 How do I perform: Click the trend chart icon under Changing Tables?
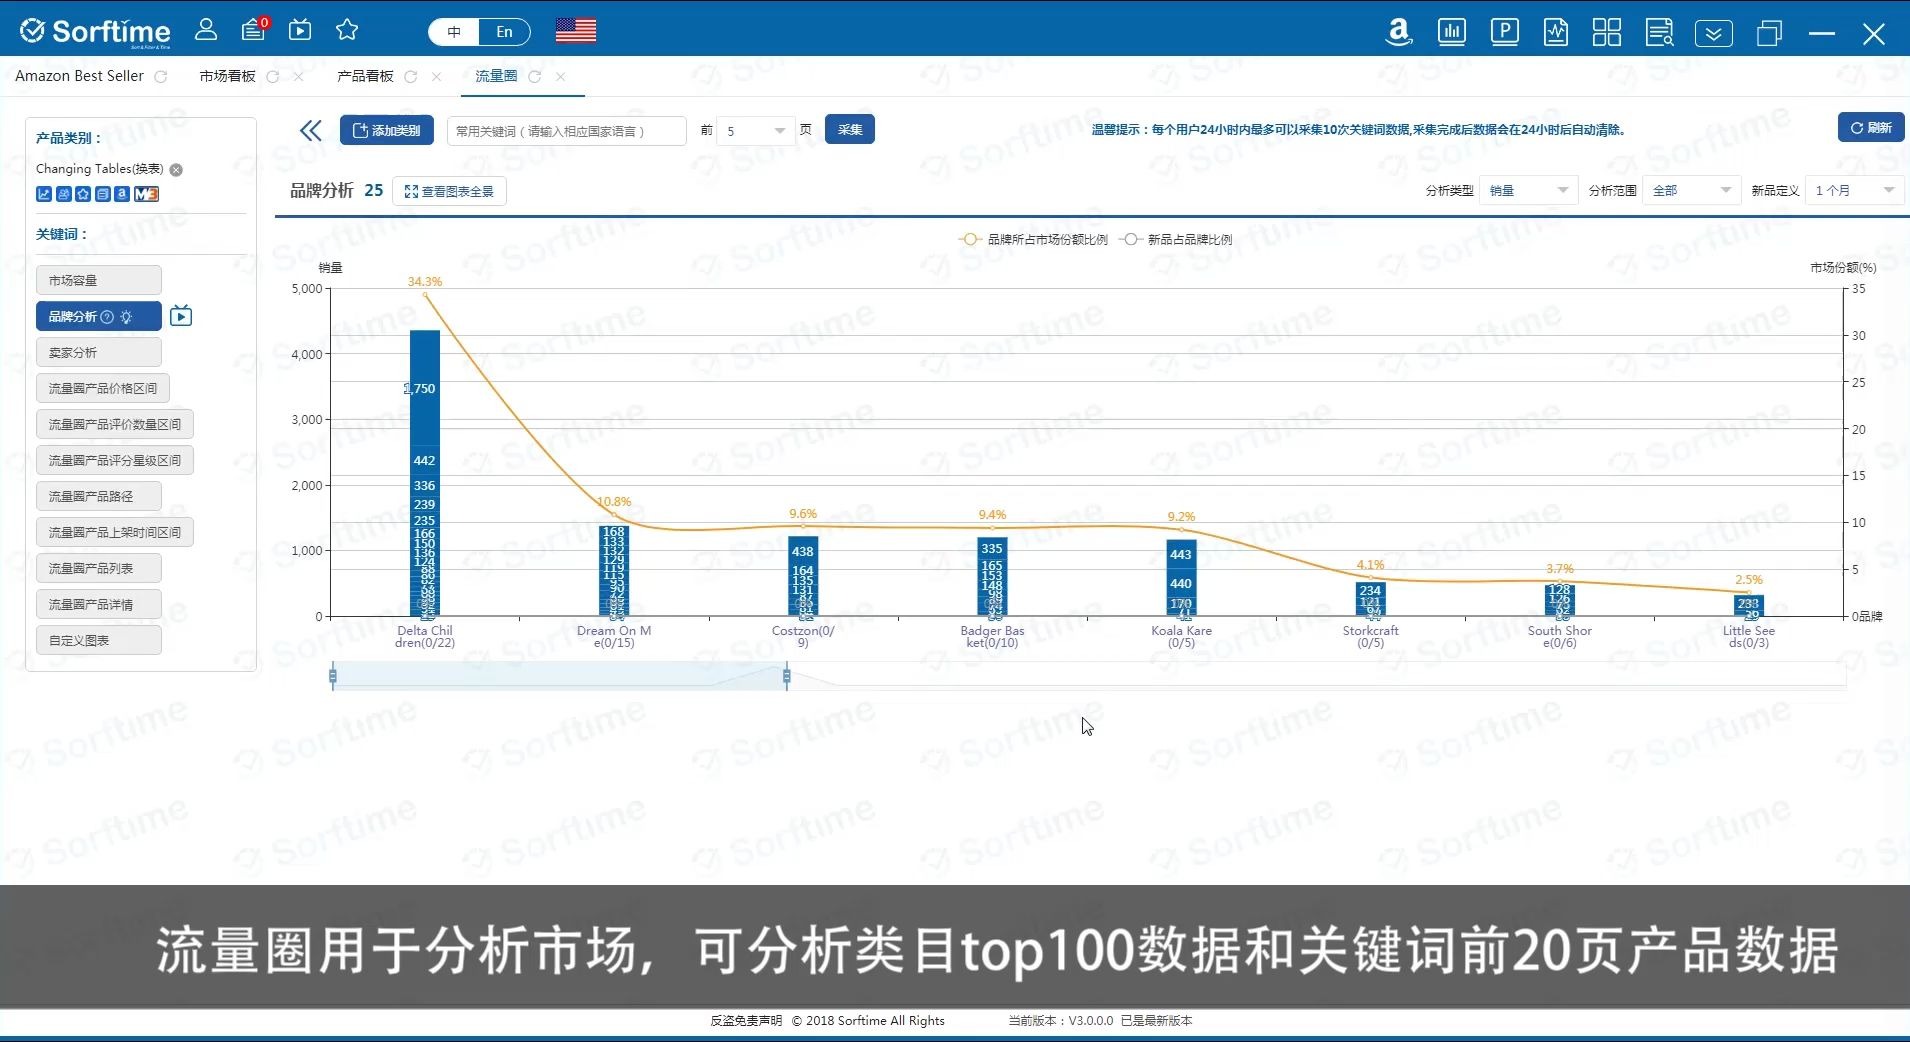point(44,194)
